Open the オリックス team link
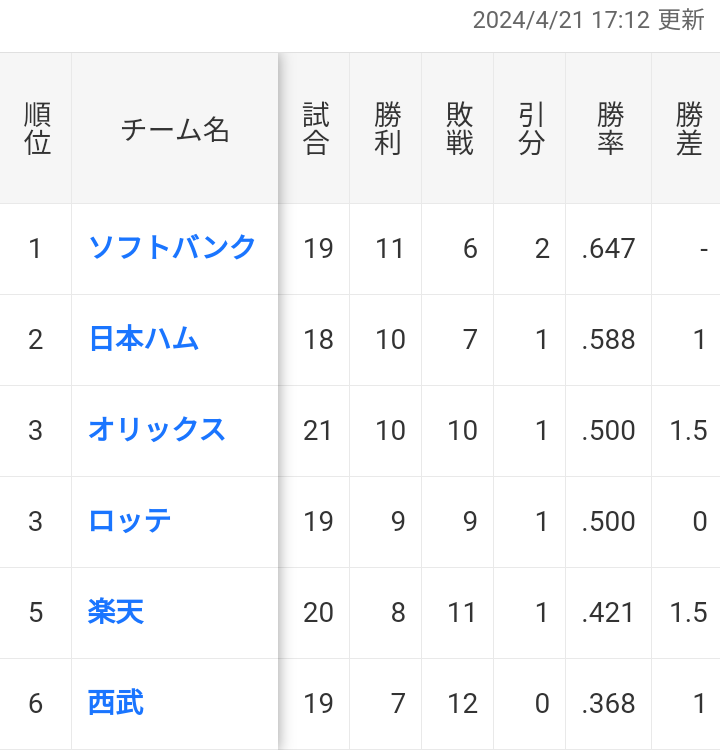The image size is (720, 751). [157, 430]
